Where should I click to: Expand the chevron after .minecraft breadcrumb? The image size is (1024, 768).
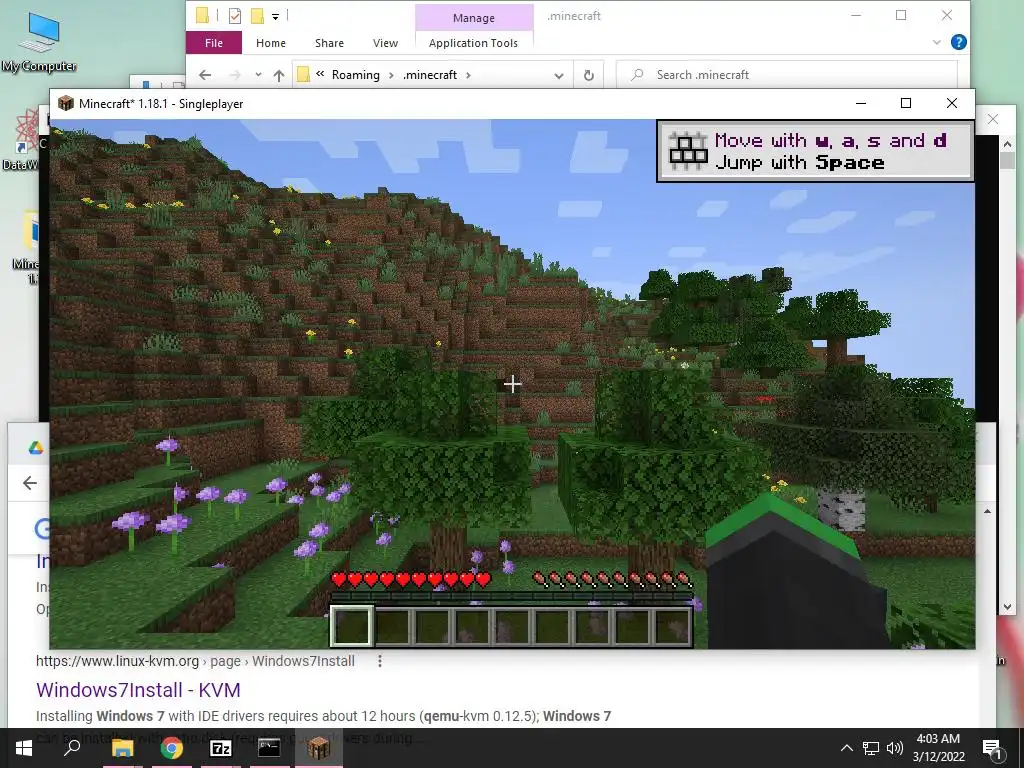[468, 75]
